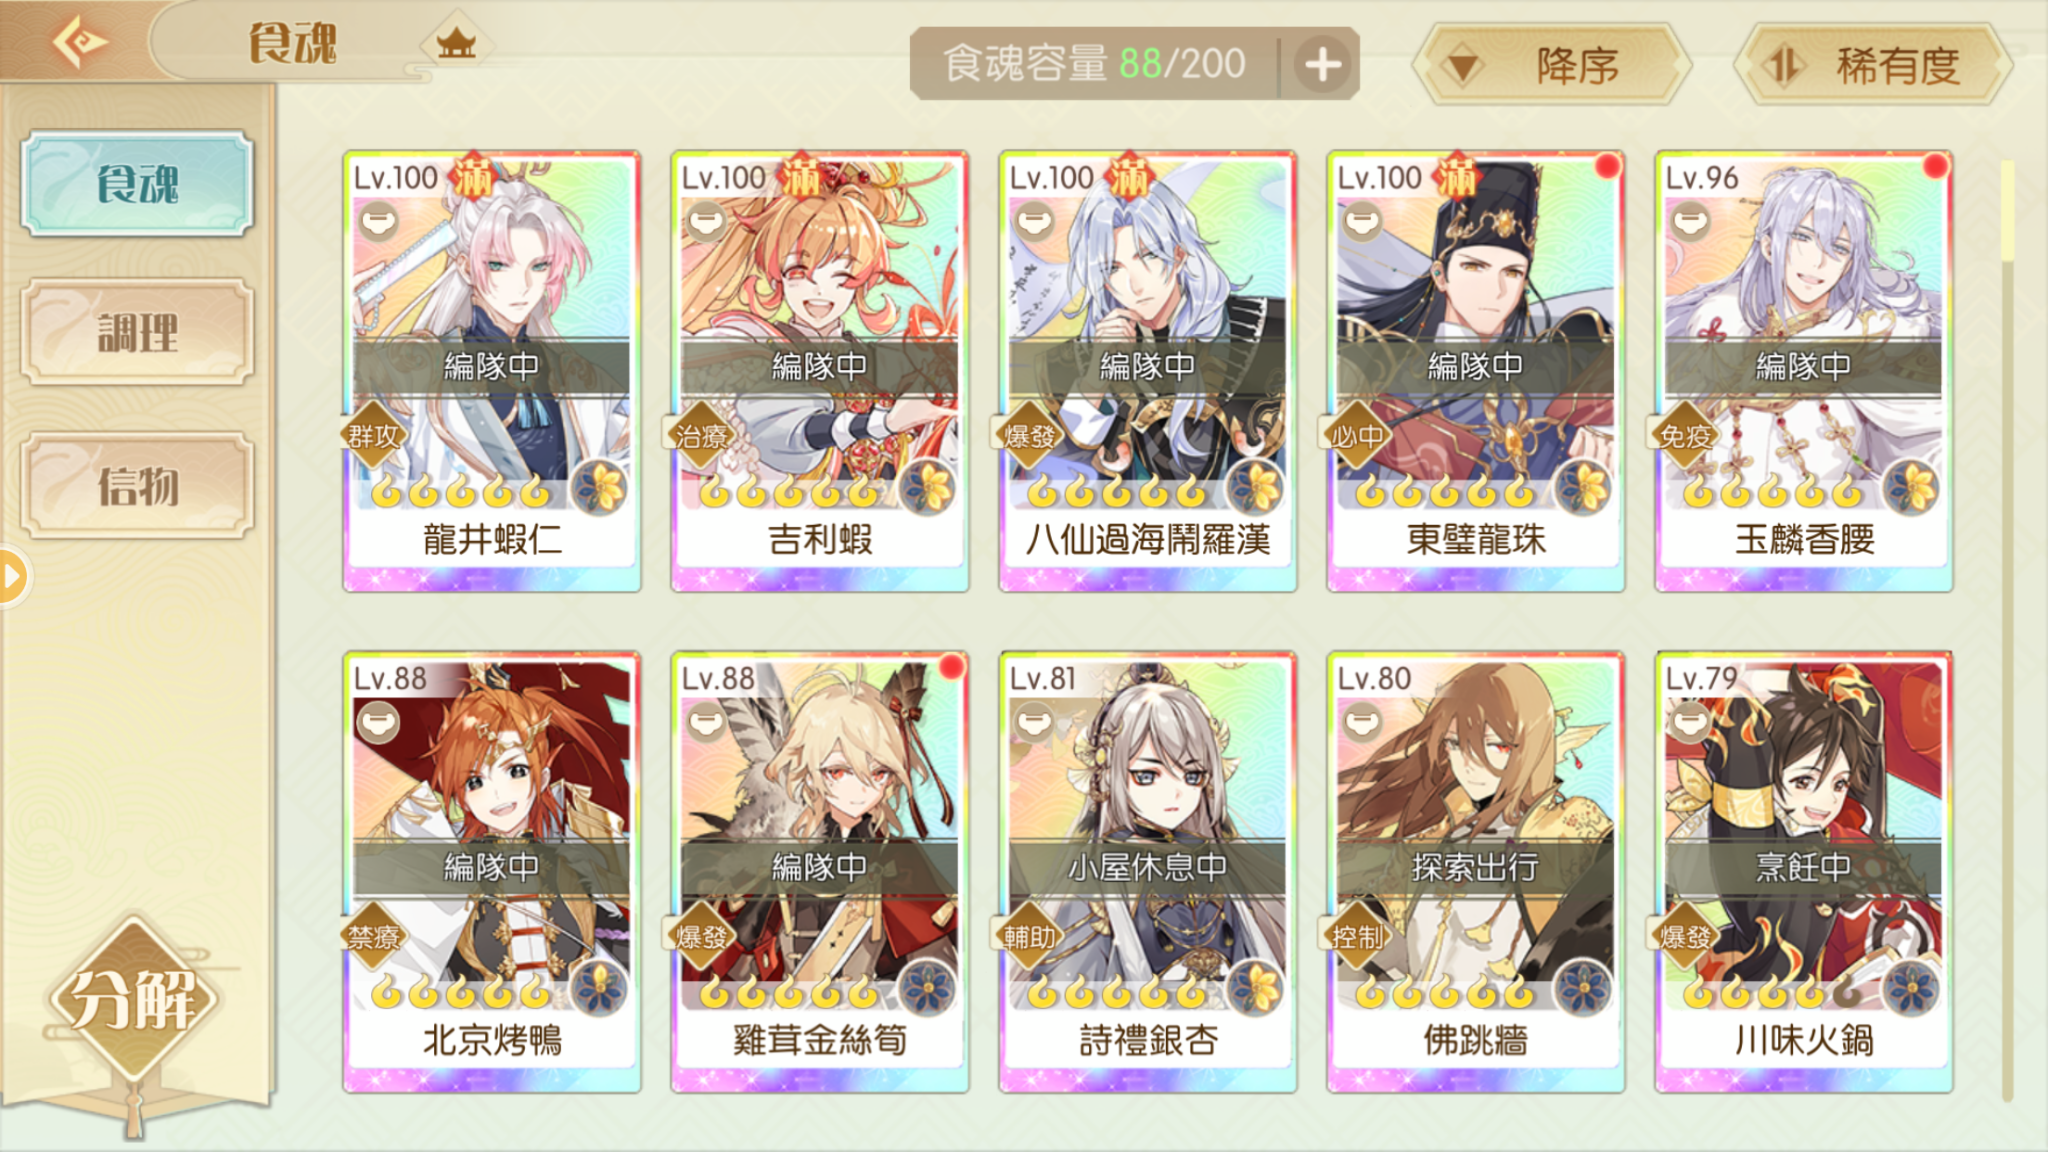Screen dimensions: 2048x1152
Task: Toggle sort order 降序
Action: point(1552,65)
